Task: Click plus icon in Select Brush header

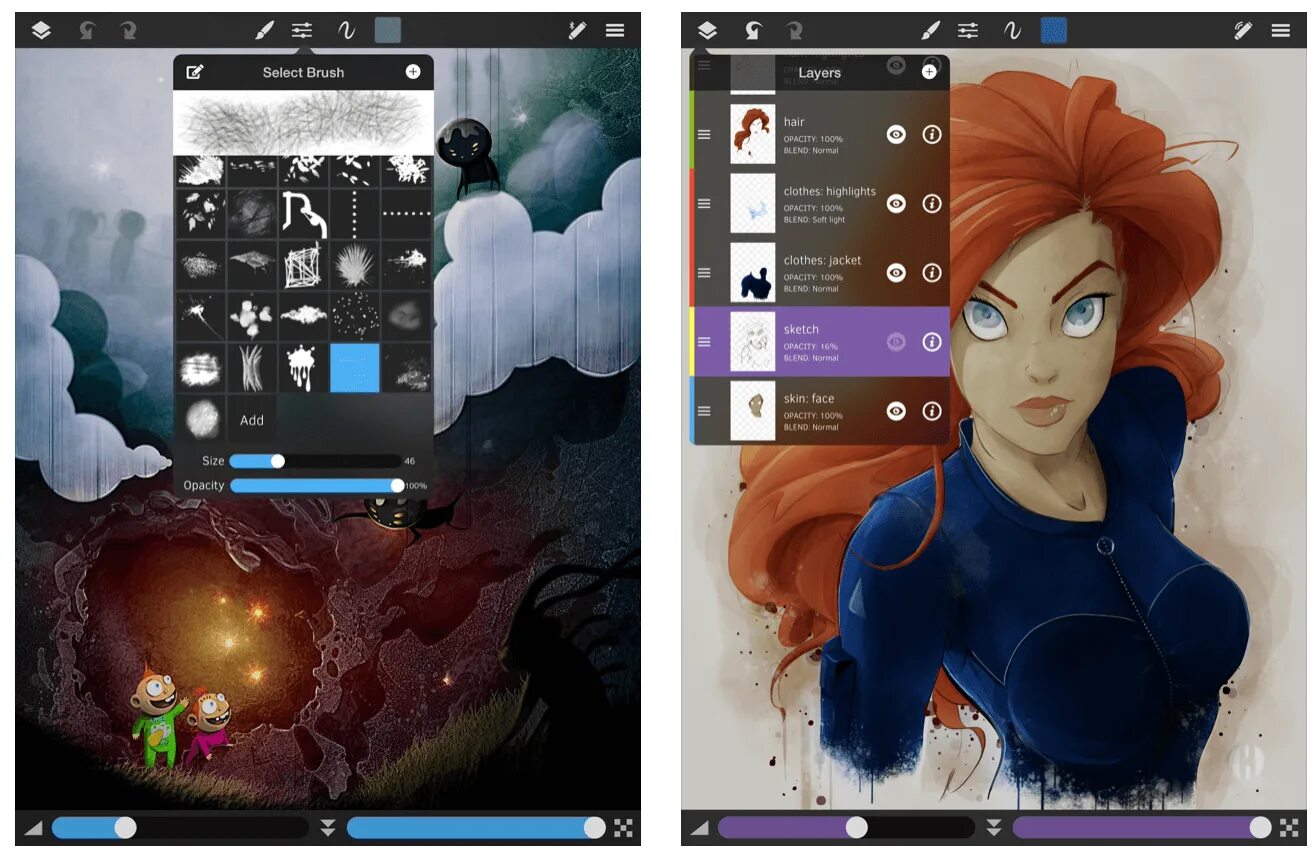Action: tap(413, 72)
